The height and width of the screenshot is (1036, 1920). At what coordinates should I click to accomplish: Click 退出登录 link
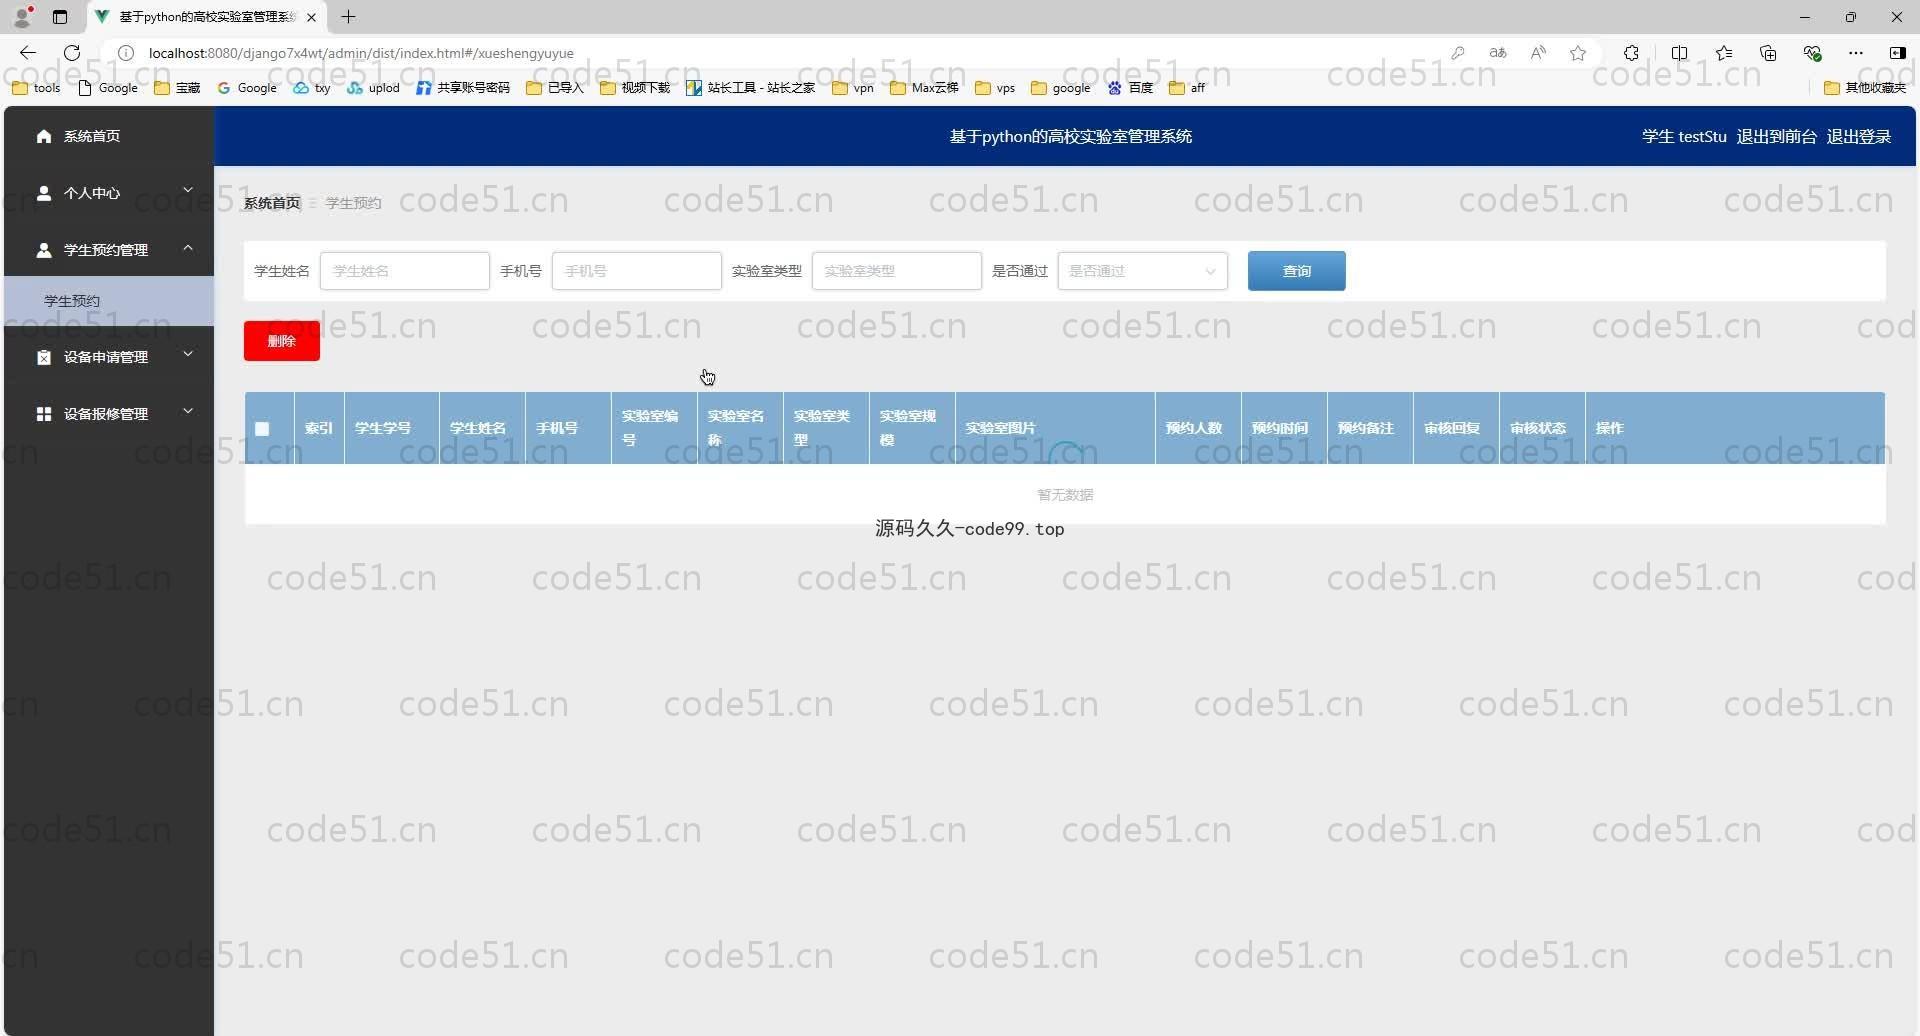click(x=1858, y=136)
